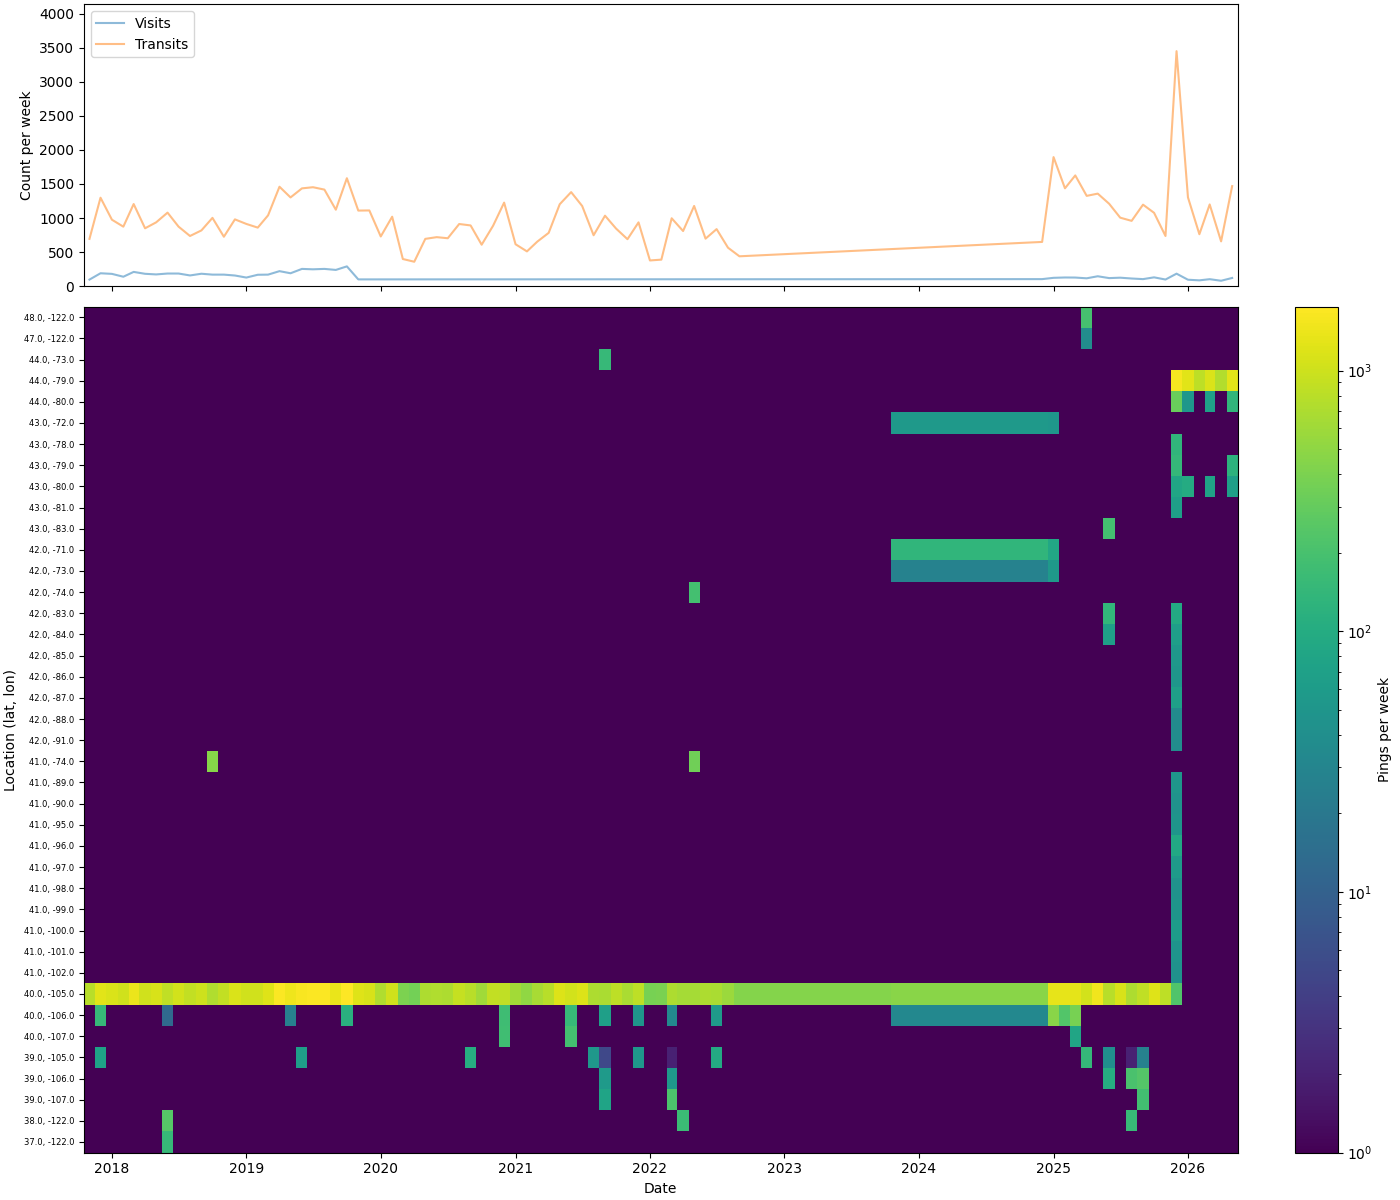
Task: Click the 2025 tick label on Date axis
Action: pos(1053,1168)
